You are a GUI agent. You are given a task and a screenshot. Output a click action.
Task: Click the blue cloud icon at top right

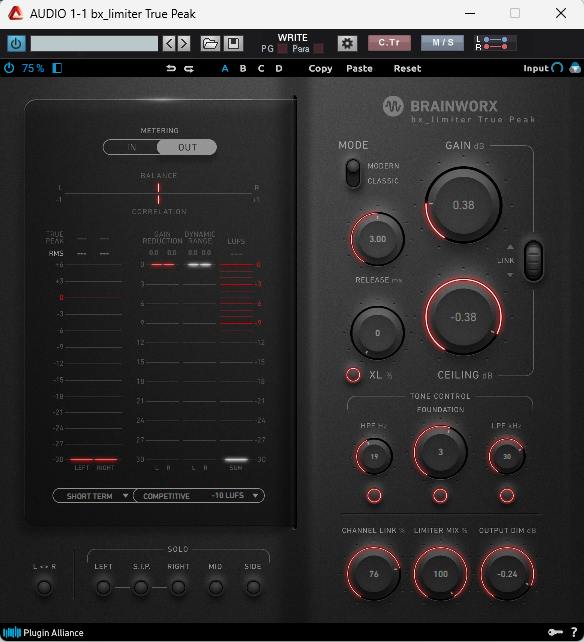coord(575,68)
